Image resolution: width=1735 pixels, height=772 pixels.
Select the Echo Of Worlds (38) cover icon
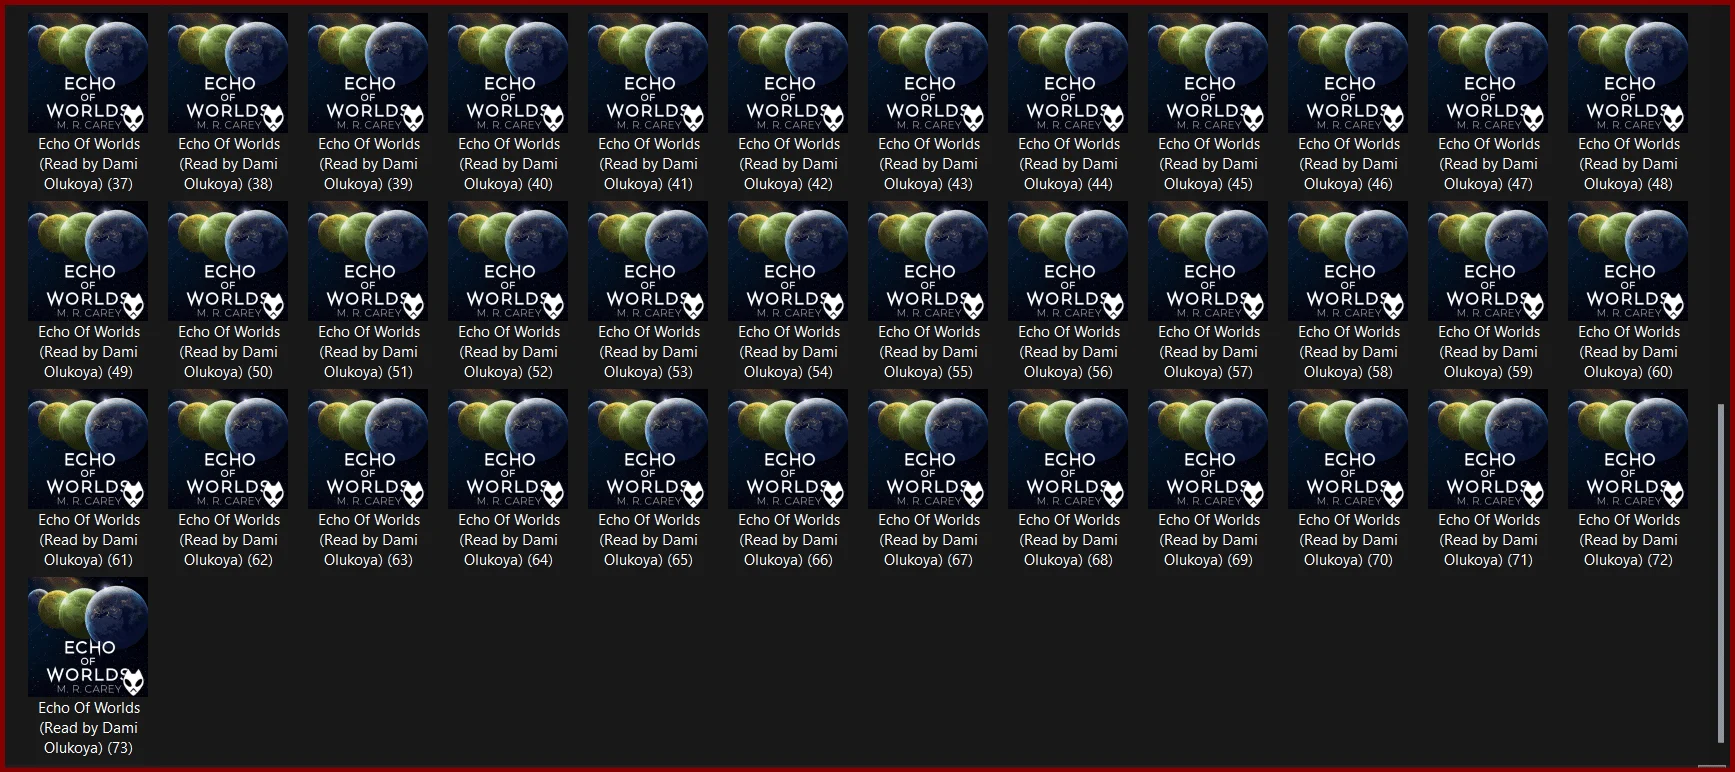[x=228, y=73]
